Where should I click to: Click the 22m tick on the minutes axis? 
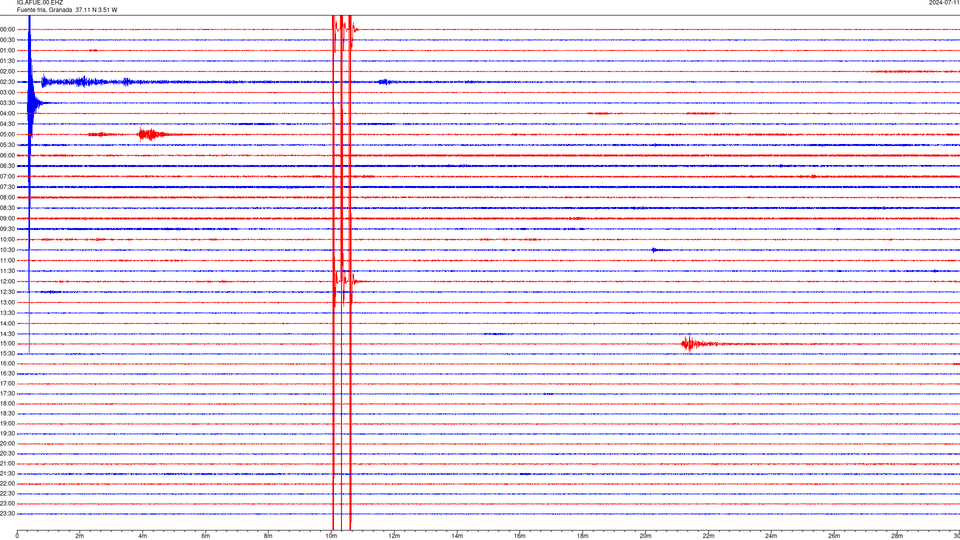(708, 536)
